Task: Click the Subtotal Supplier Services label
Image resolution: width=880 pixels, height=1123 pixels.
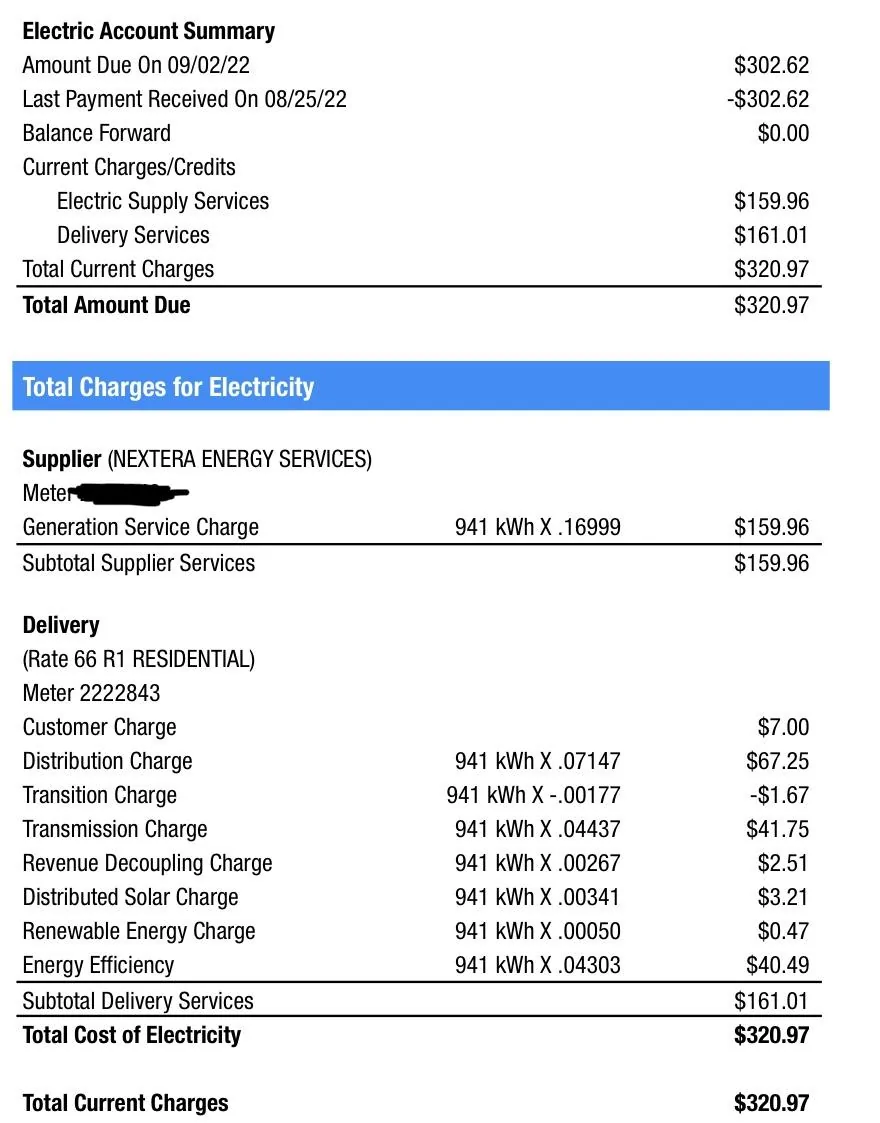Action: pyautogui.click(x=138, y=563)
